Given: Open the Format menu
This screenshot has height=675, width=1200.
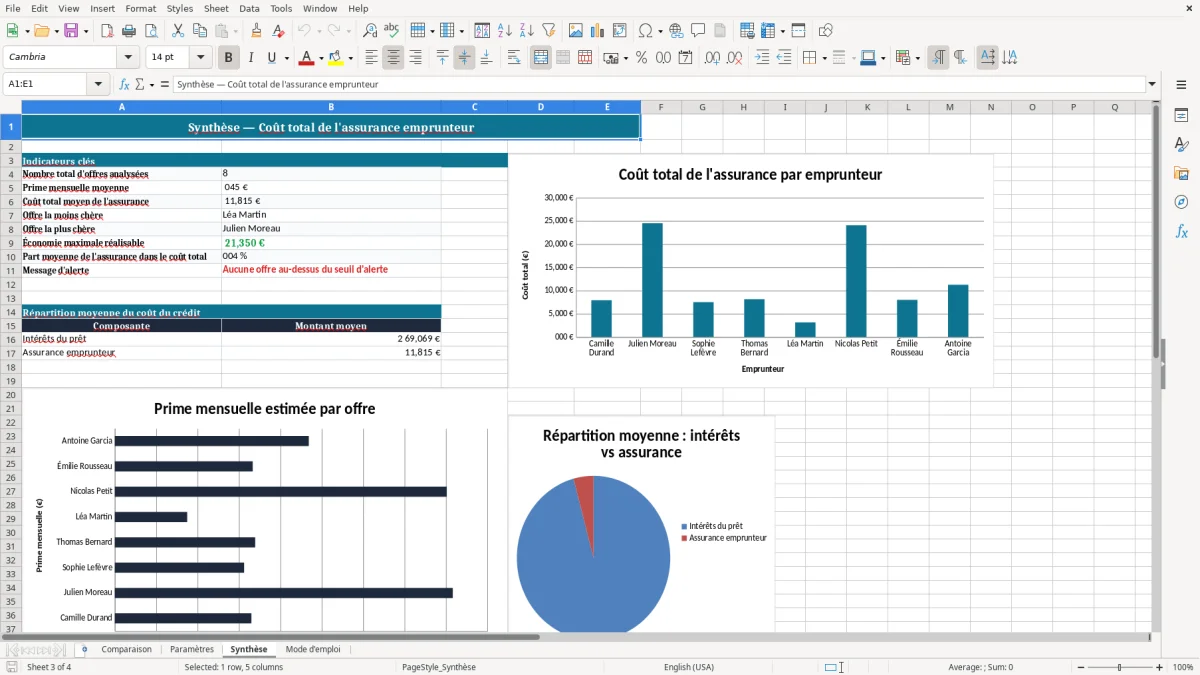Looking at the screenshot, I should click(x=140, y=8).
